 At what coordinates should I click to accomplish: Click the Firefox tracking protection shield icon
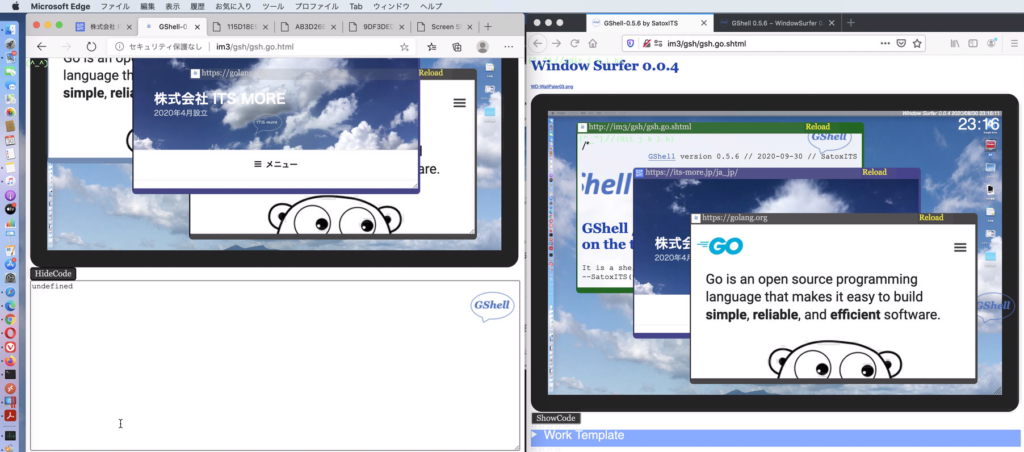tap(629, 43)
